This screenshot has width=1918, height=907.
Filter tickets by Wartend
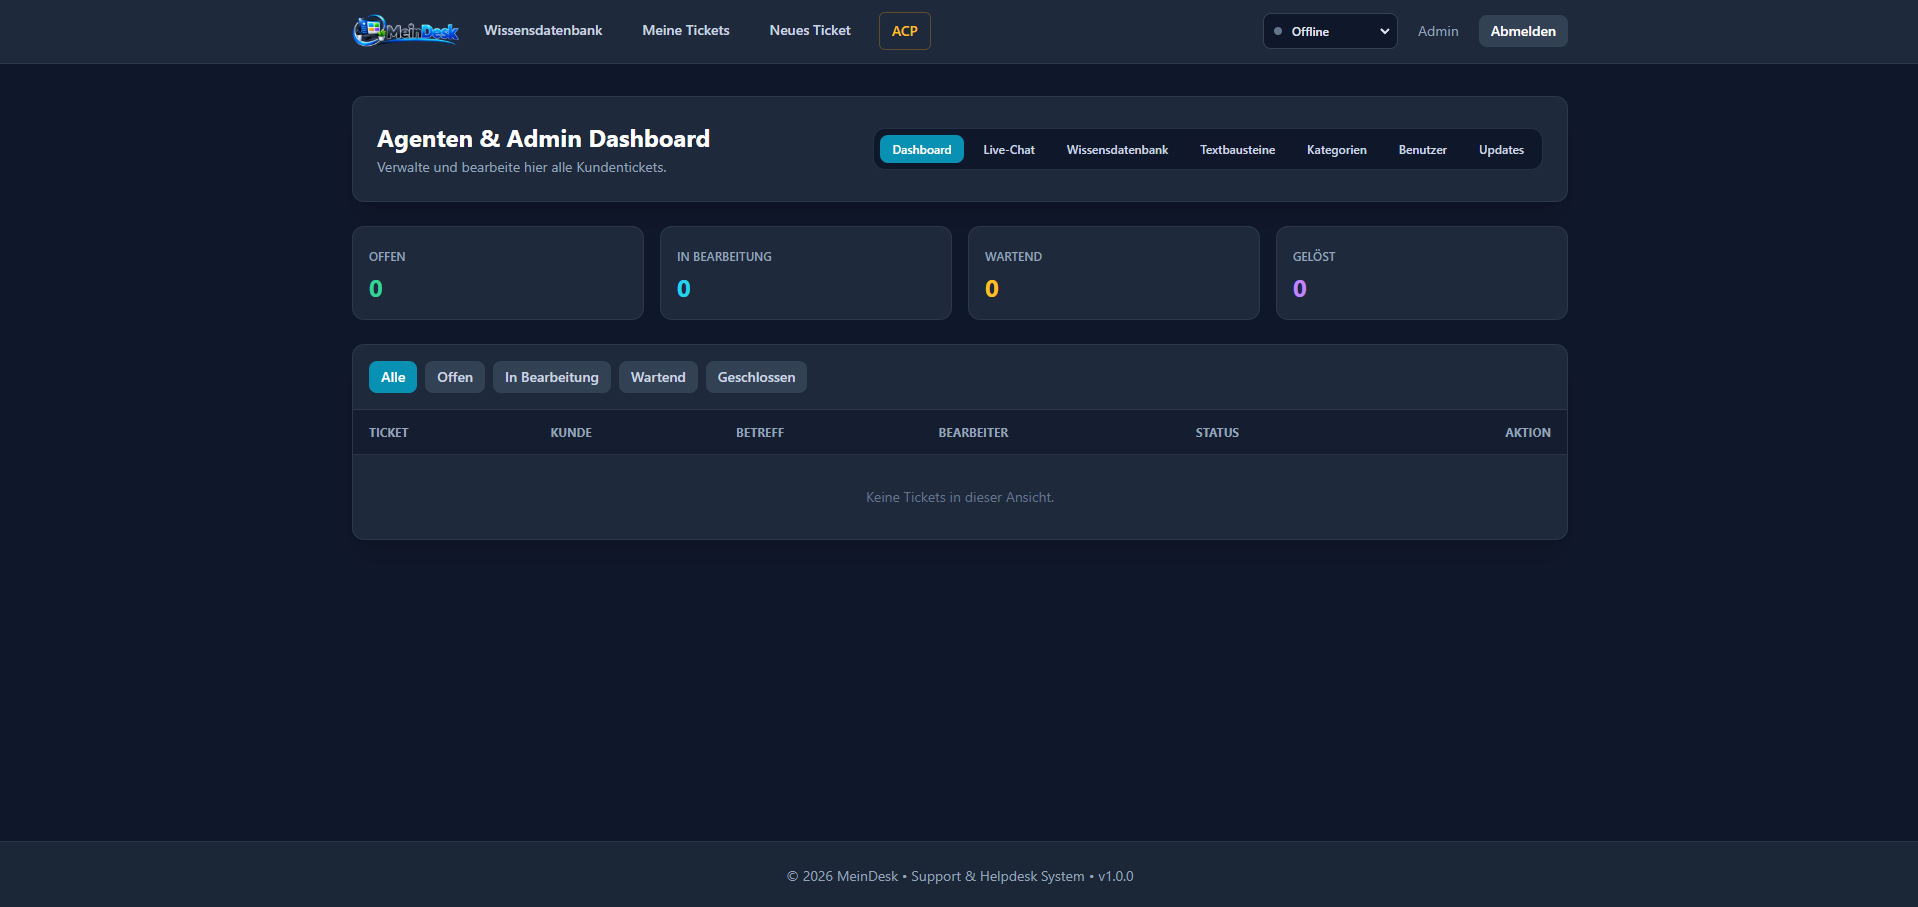[658, 377]
